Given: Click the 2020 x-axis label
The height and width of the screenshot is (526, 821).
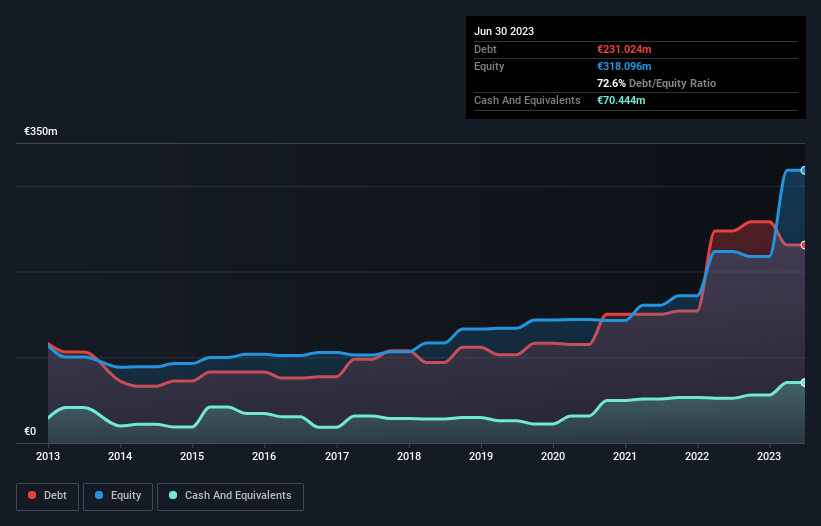Looking at the screenshot, I should 553,456.
